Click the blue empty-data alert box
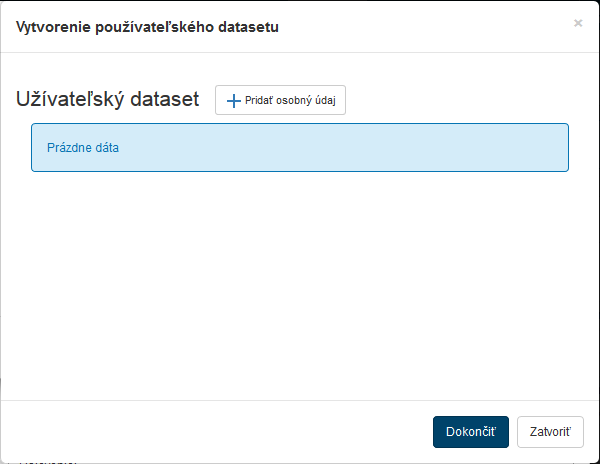Screen dimensions: 600x464 [300, 148]
